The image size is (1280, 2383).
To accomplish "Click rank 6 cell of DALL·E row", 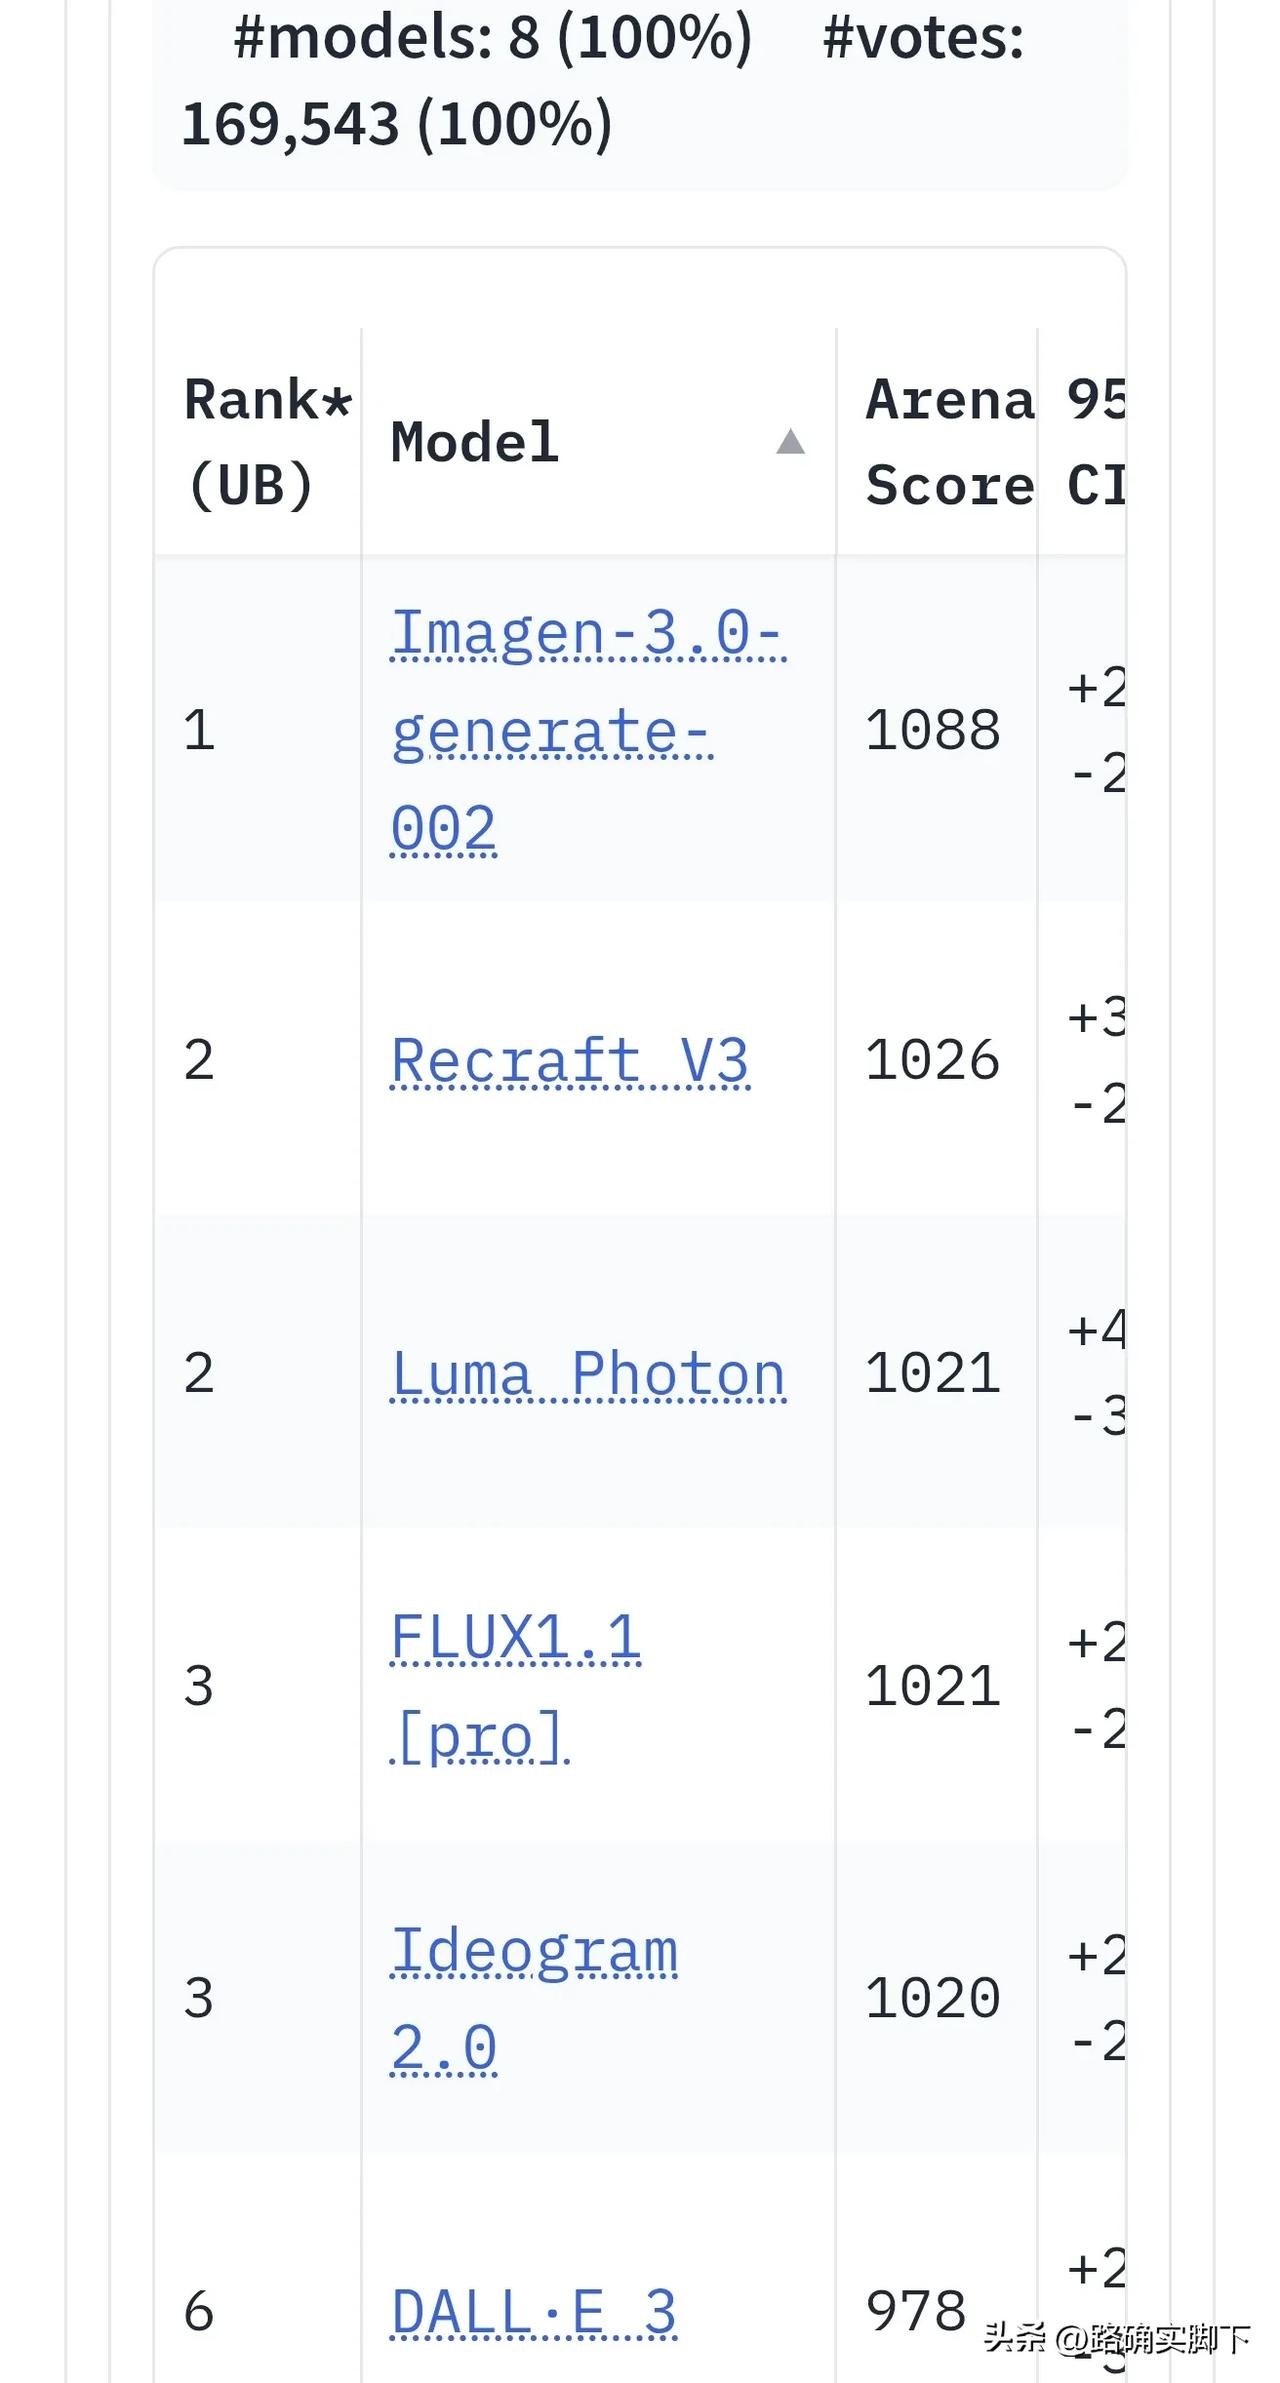I will (199, 2312).
